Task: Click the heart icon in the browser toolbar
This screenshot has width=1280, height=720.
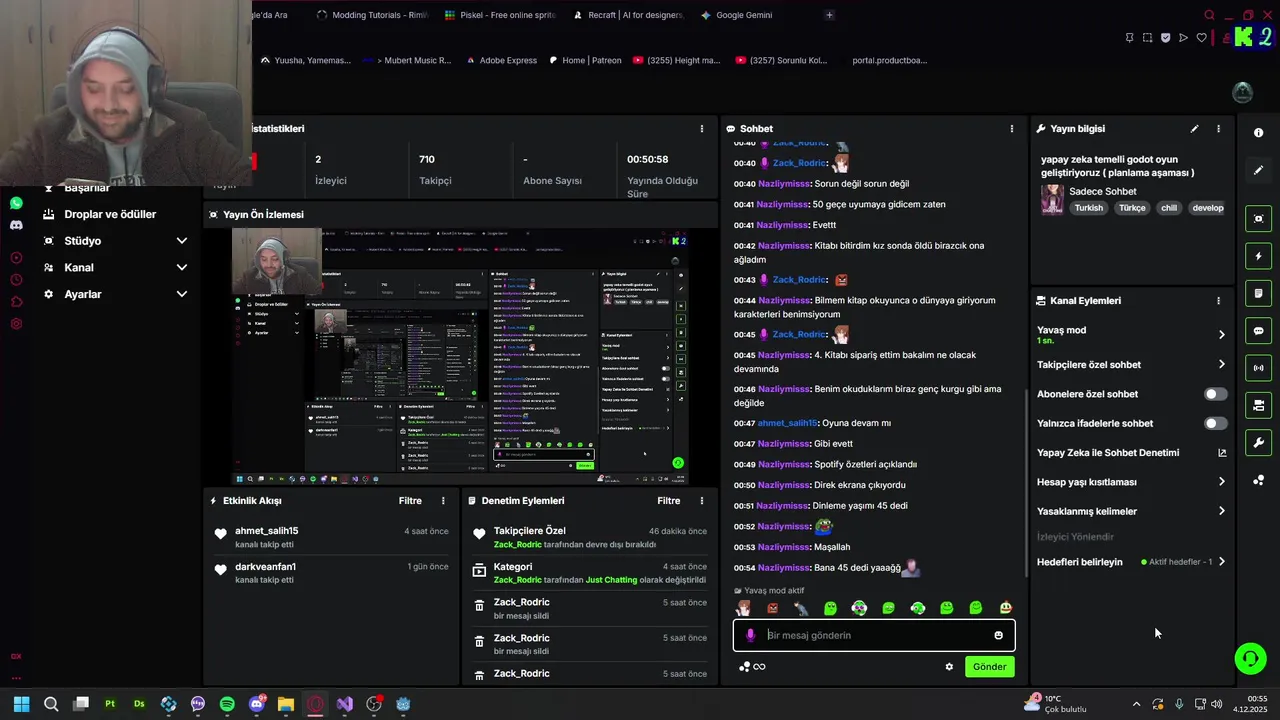Action: click(x=1201, y=38)
